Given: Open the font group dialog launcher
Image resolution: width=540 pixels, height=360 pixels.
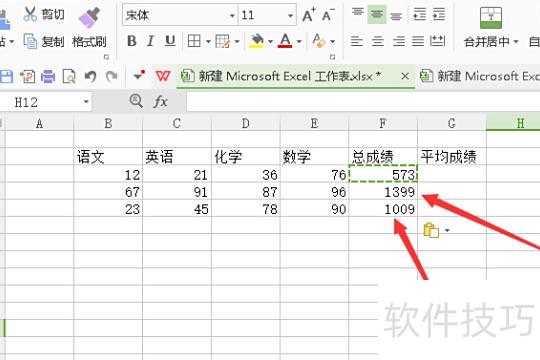Looking at the screenshot, I should point(332,57).
